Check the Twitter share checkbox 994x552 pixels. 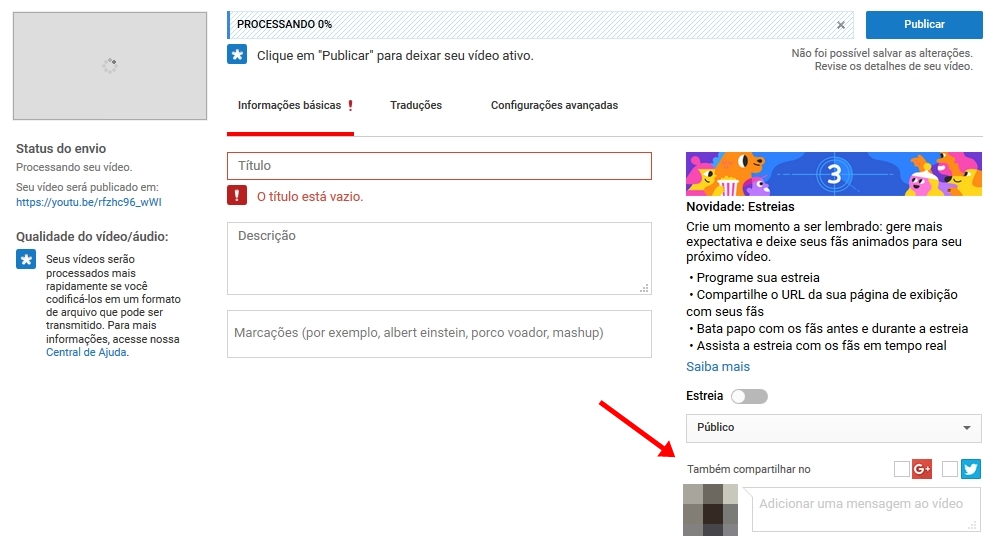pos(950,469)
